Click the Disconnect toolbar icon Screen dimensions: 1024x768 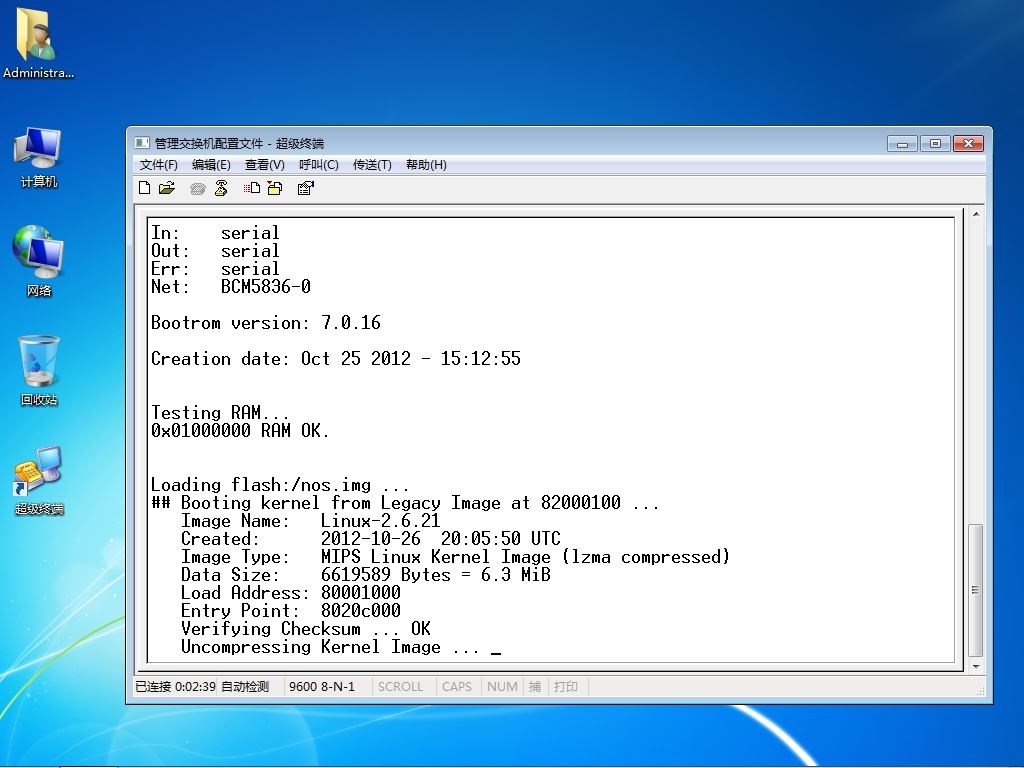click(221, 188)
